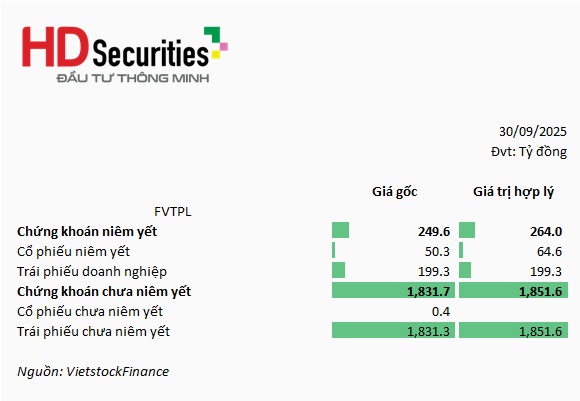Screen dimensions: 580x401
Task: Click the yellow square in the logo
Action: click(216, 55)
